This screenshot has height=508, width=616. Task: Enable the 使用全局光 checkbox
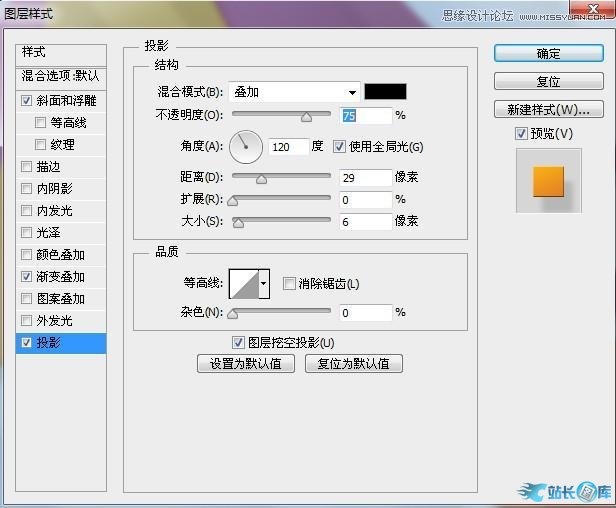[x=340, y=147]
